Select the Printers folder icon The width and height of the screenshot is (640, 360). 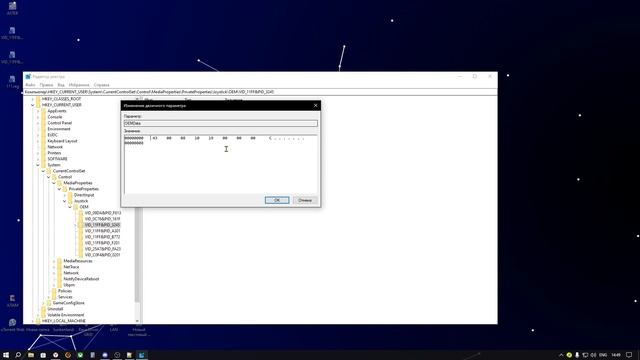click(44, 153)
